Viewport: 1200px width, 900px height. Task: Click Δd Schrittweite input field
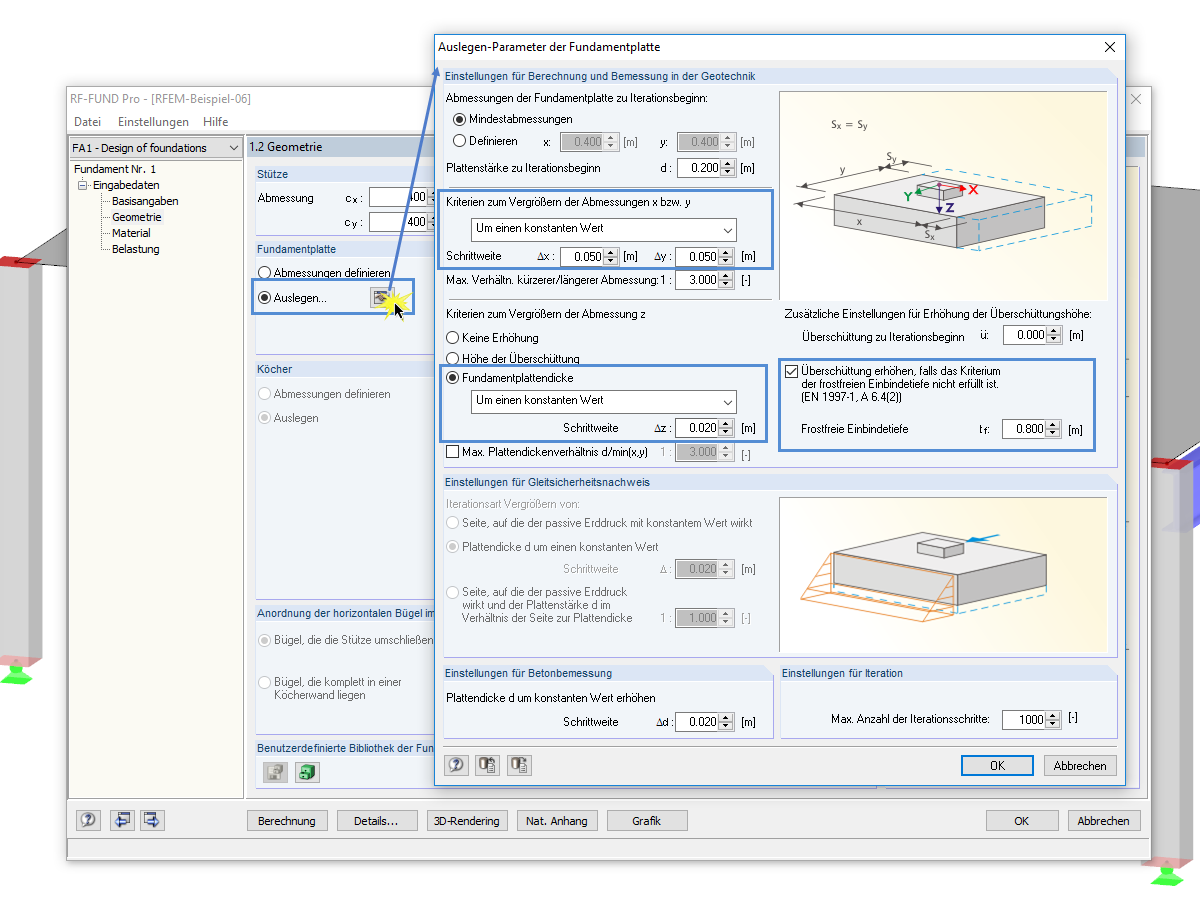[x=698, y=722]
